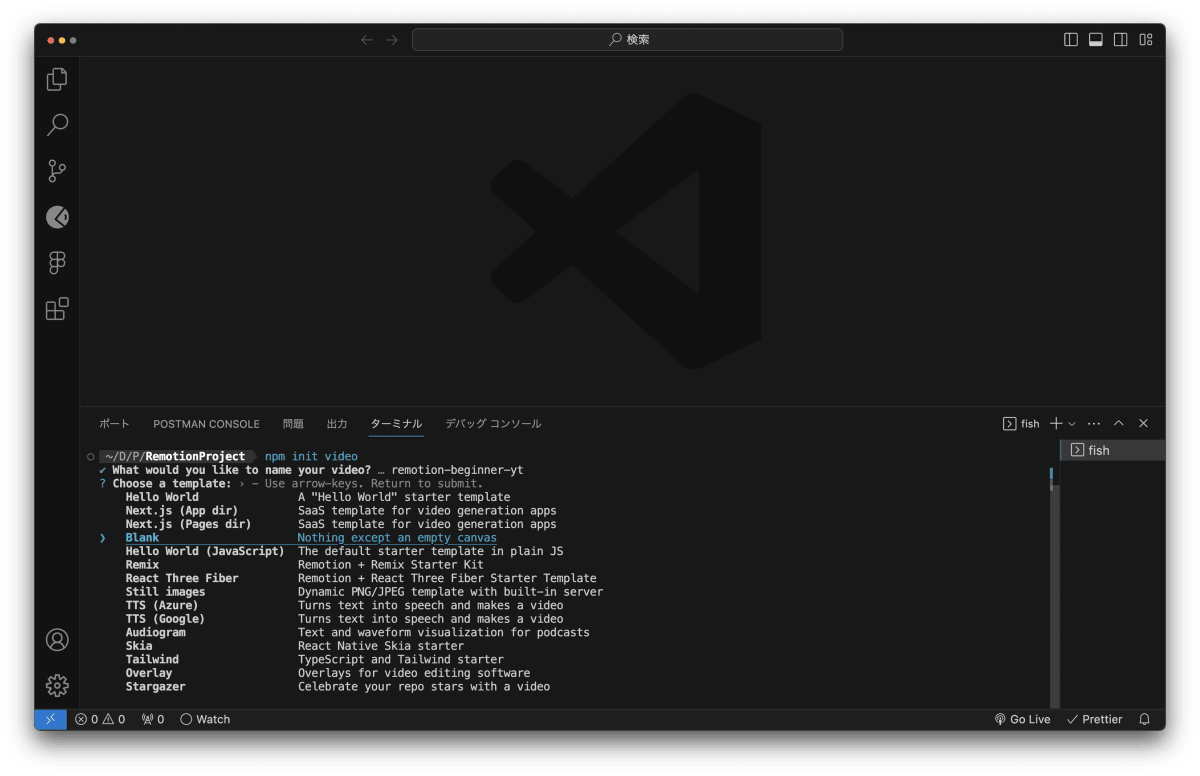The image size is (1200, 776).
Task: Toggle the secondary side bar layout
Action: click(1121, 40)
